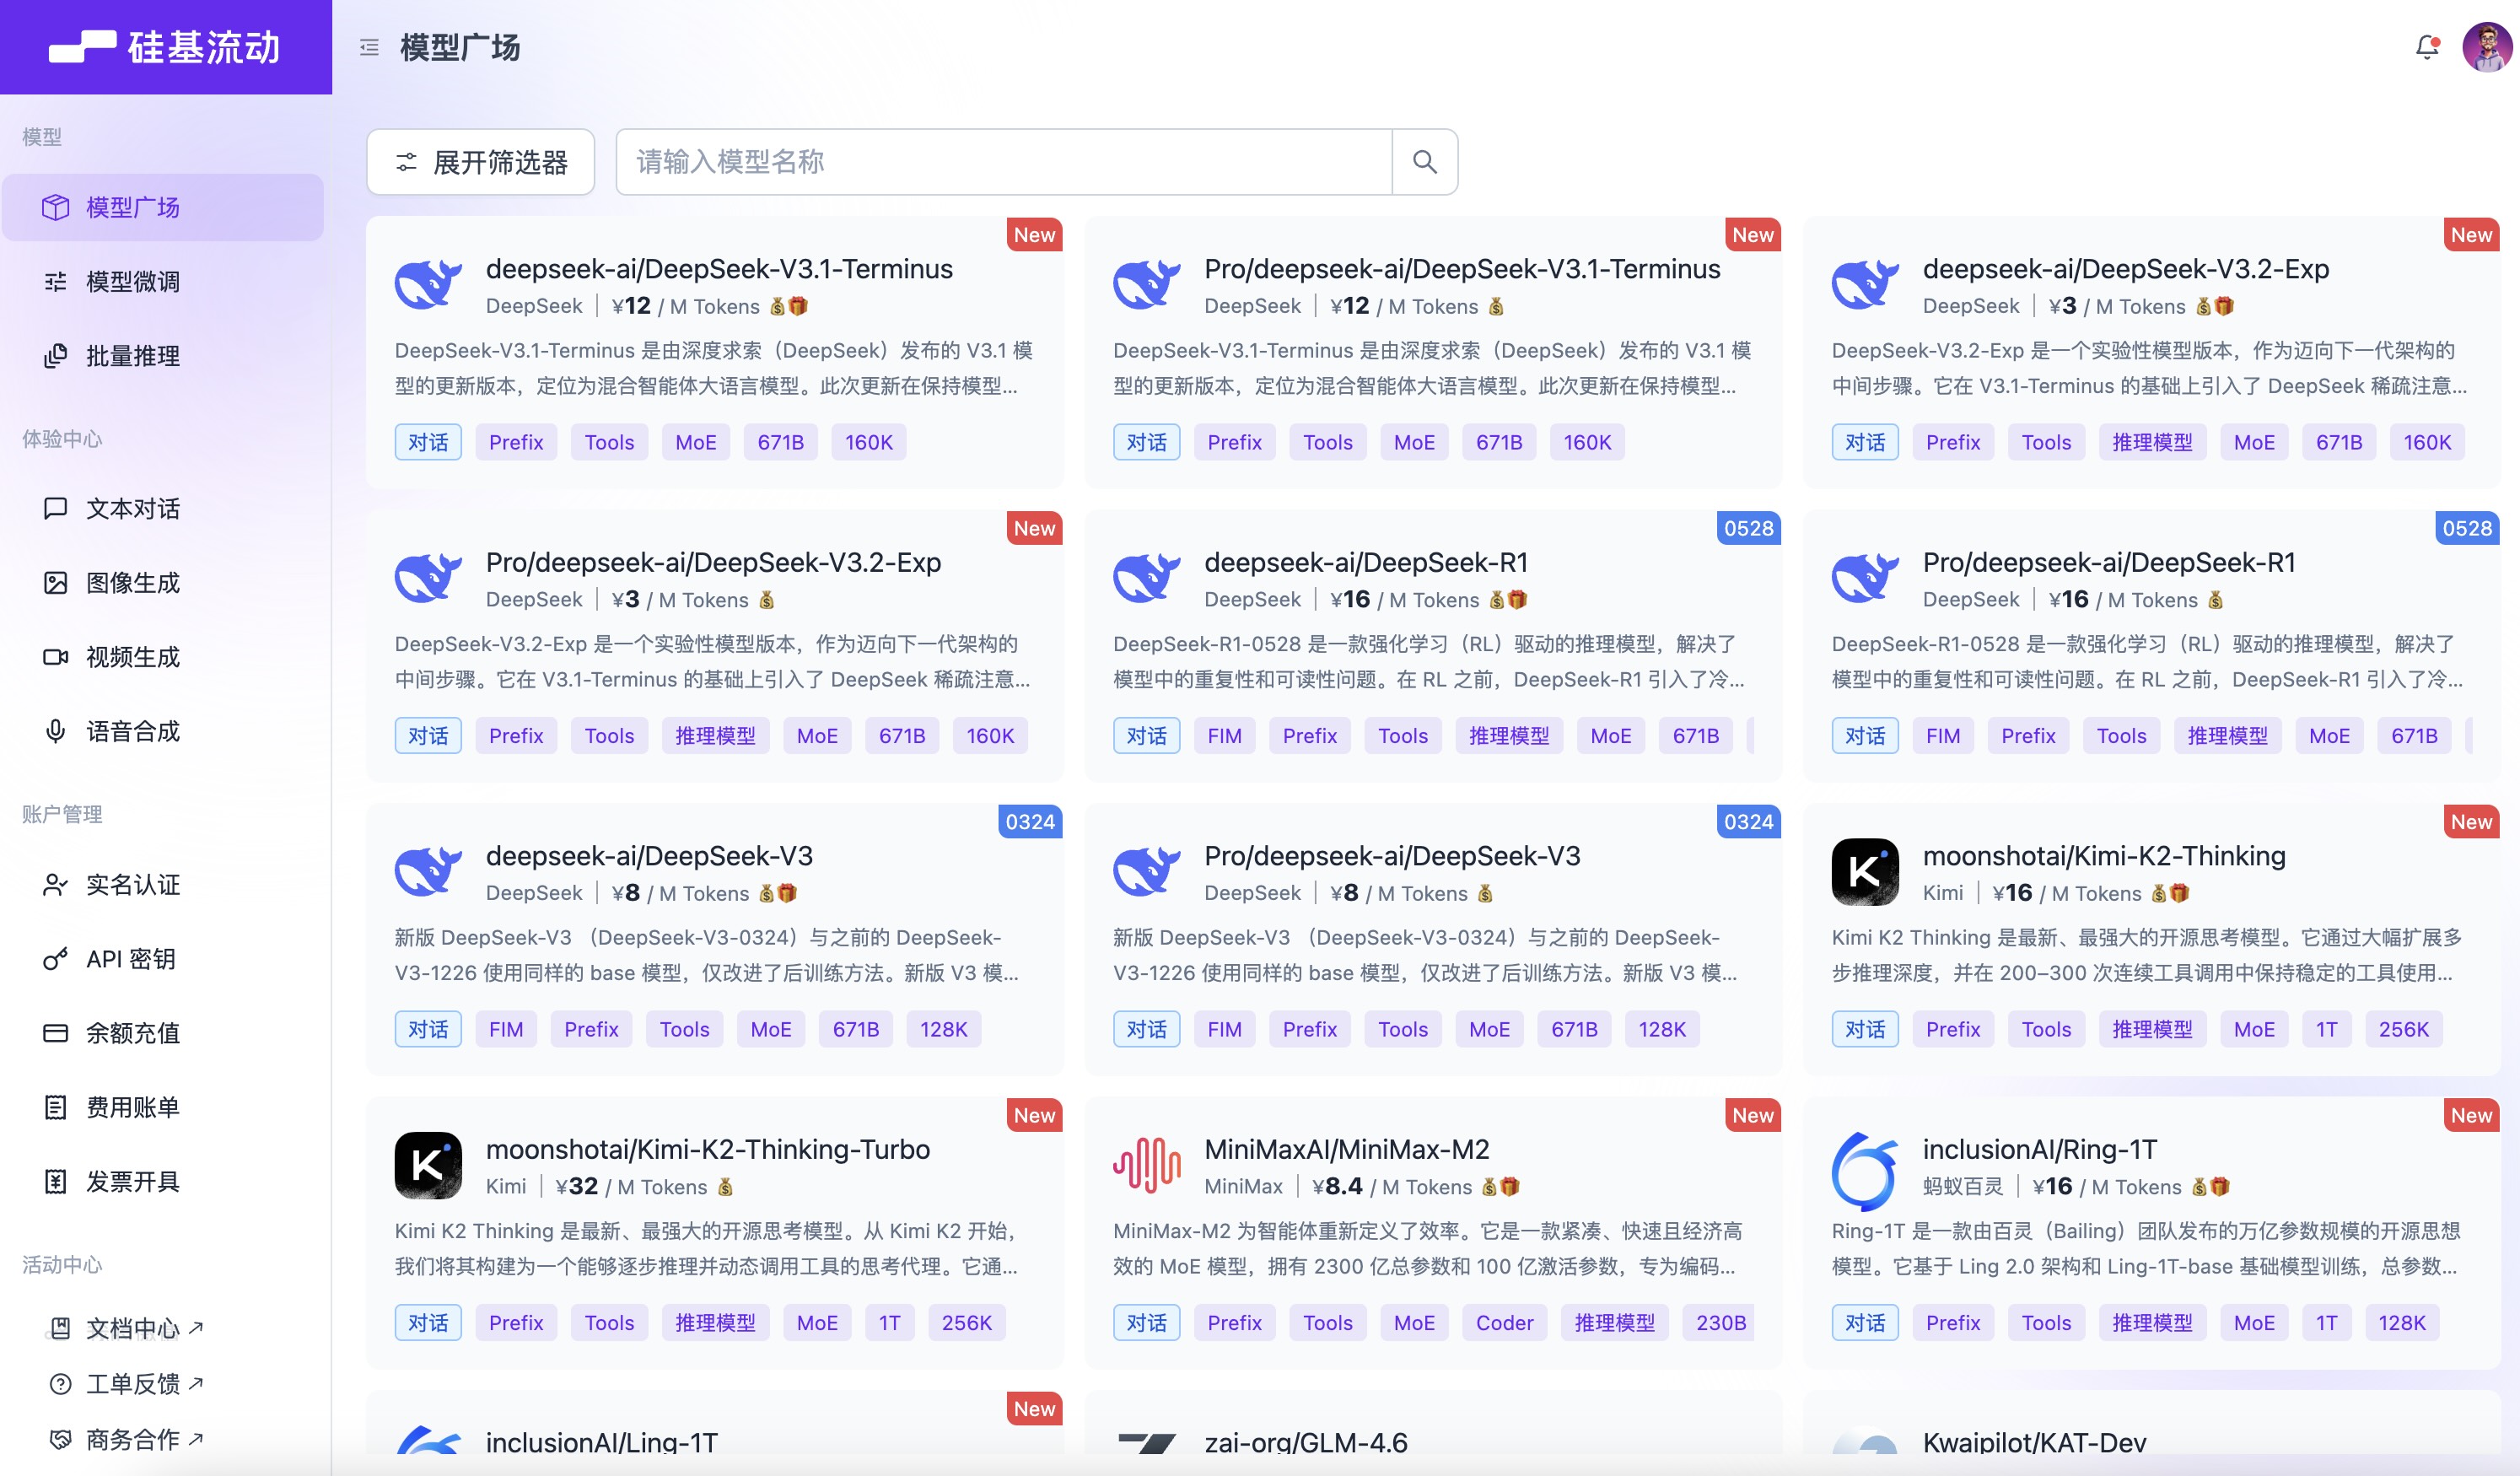Open API 密钥 management page

pyautogui.click(x=130, y=959)
